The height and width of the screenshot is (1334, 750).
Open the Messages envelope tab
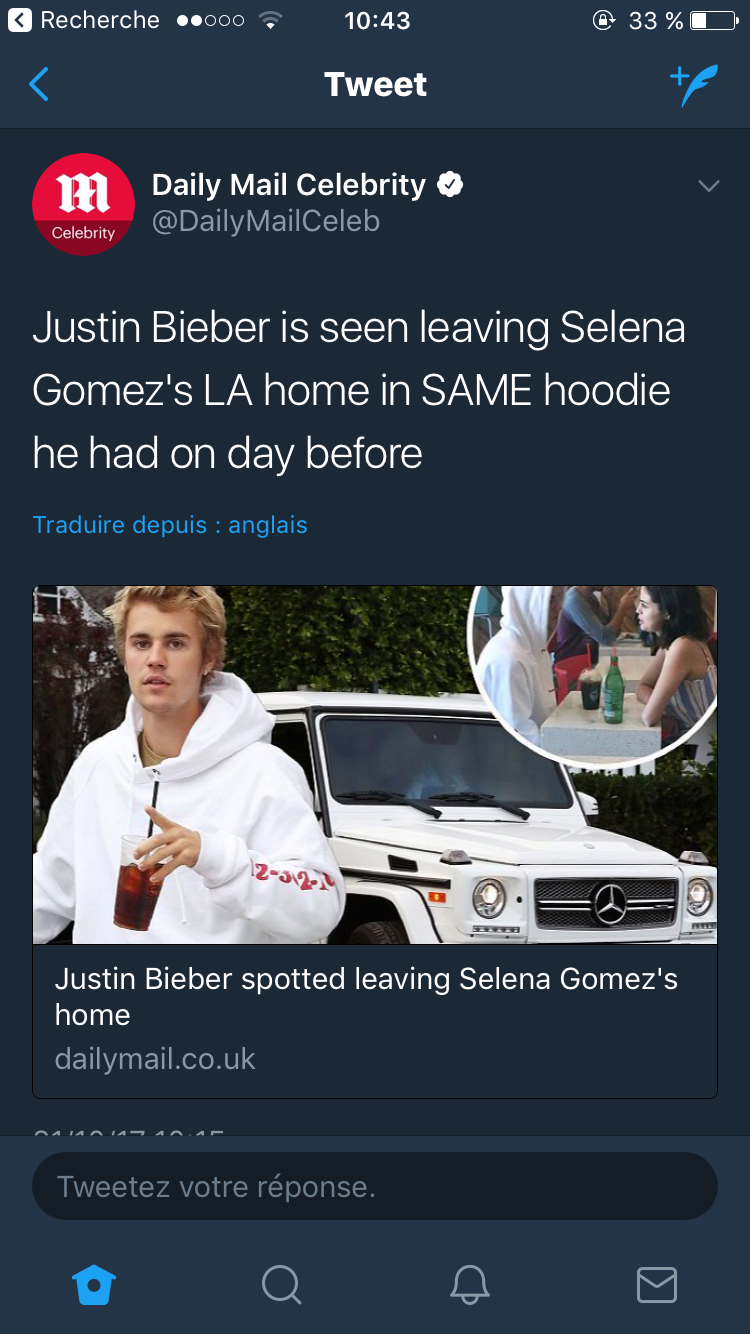[657, 1284]
